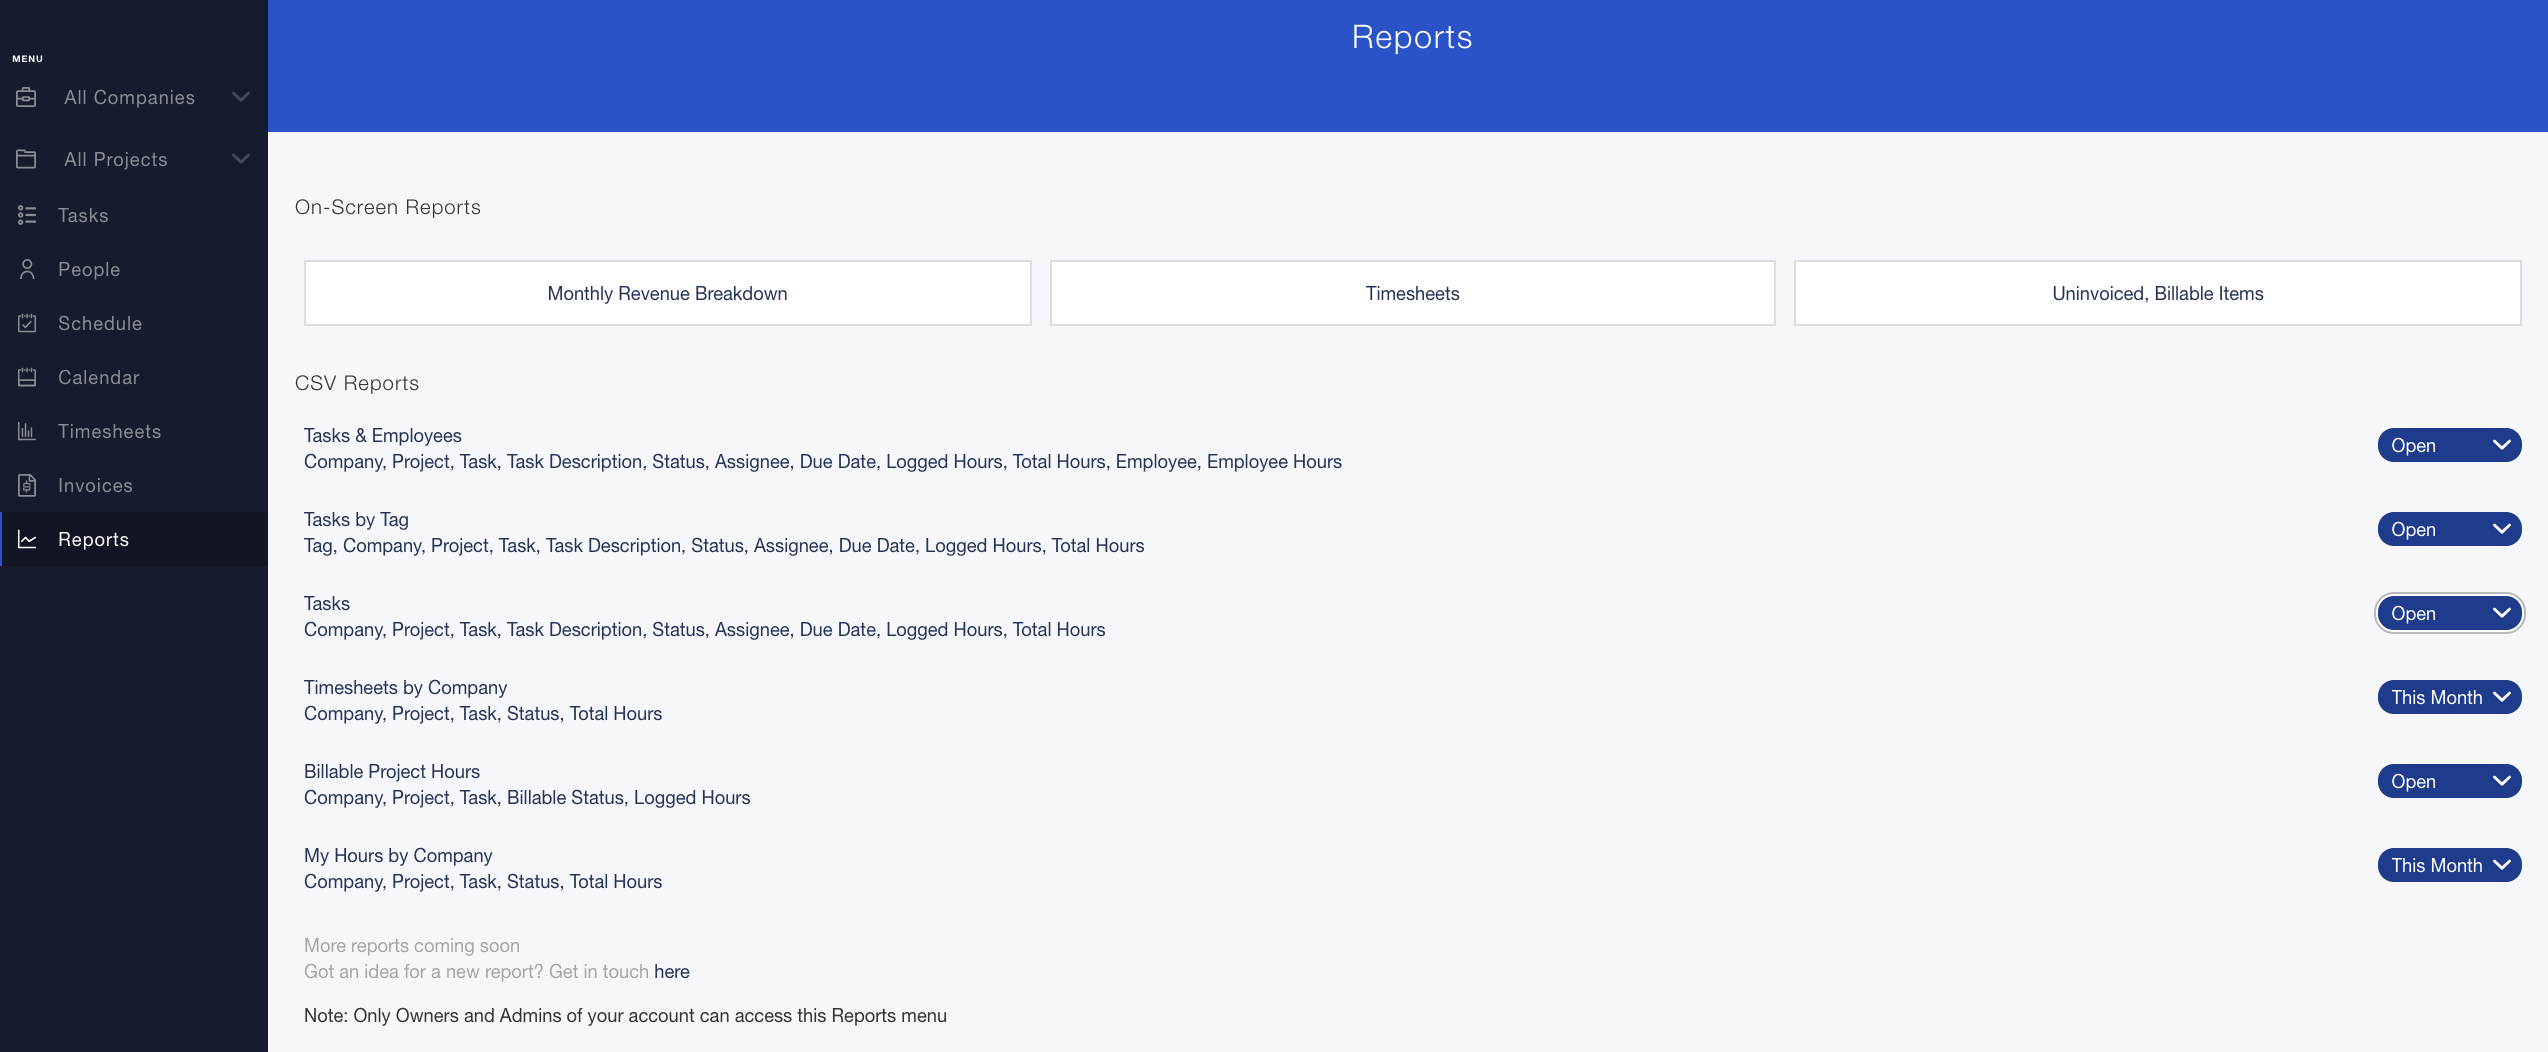The image size is (2548, 1052).
Task: Click the folder icon beside All Projects
Action: 27,159
